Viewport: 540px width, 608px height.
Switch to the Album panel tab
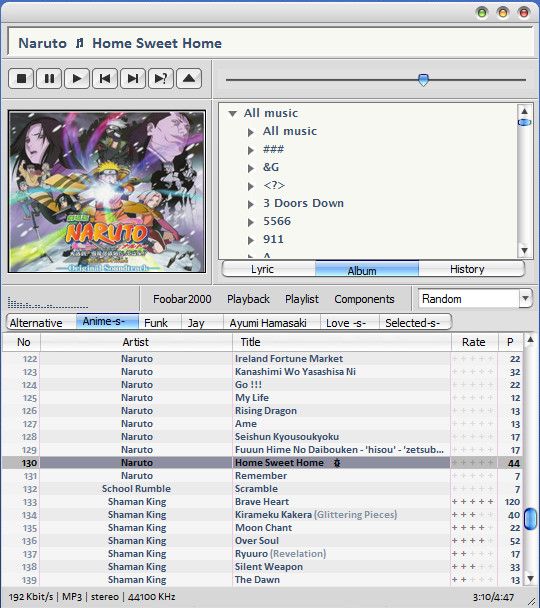coord(367,269)
